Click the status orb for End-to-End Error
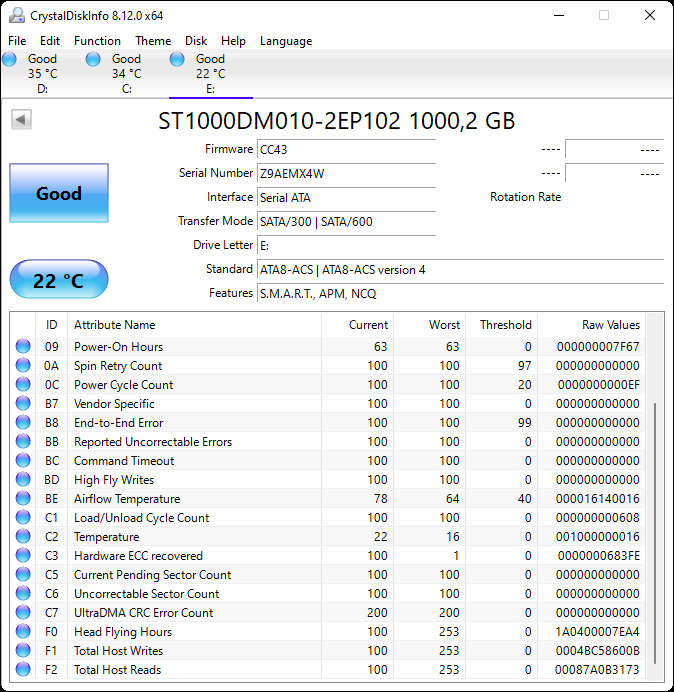 click(x=23, y=422)
